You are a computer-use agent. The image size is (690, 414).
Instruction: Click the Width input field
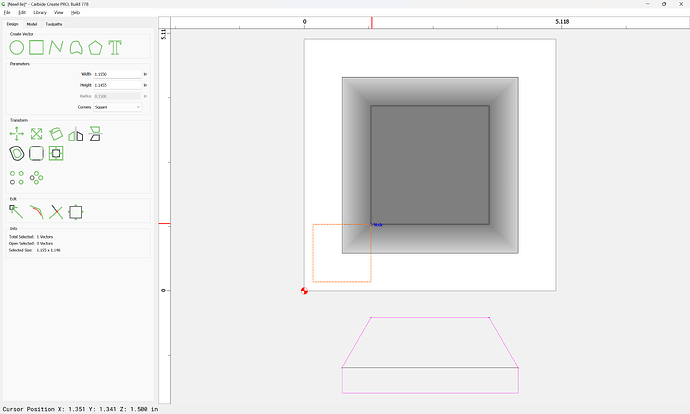[x=117, y=74]
